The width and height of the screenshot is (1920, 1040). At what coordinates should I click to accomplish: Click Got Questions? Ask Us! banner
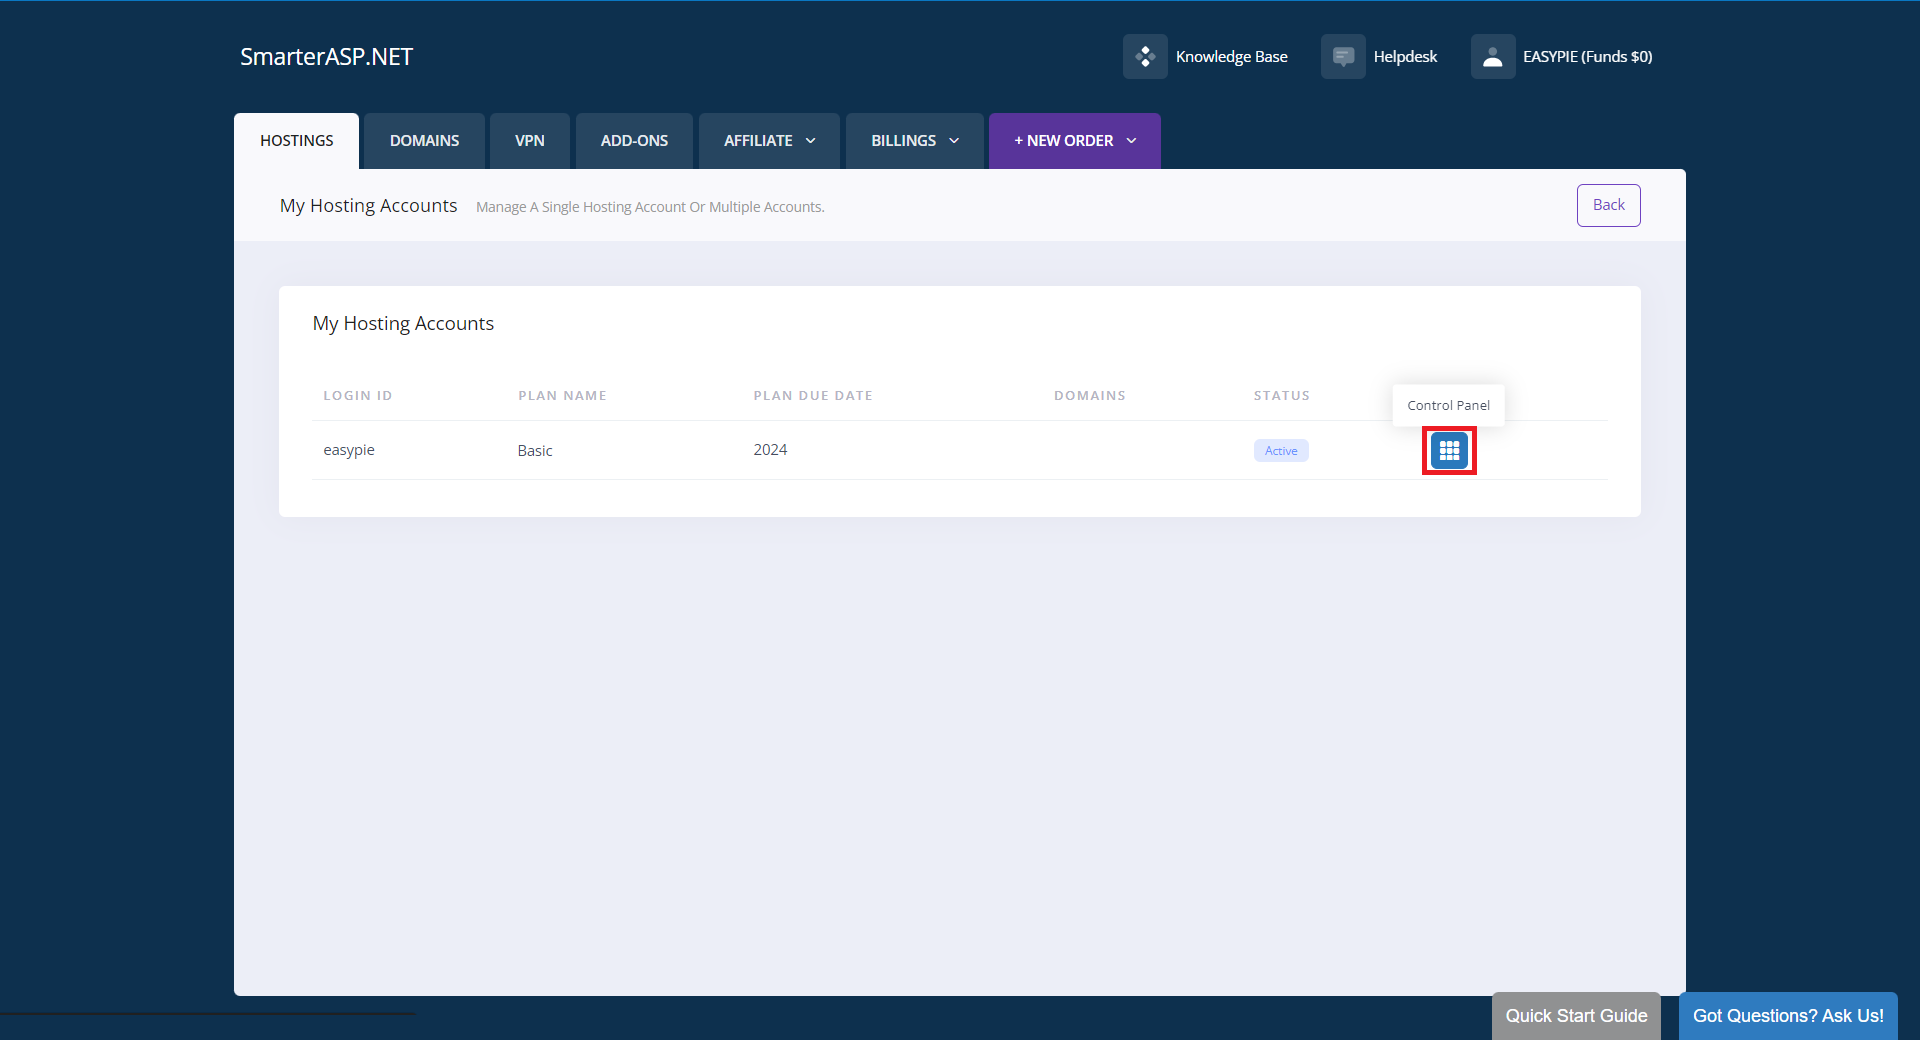1788,1015
